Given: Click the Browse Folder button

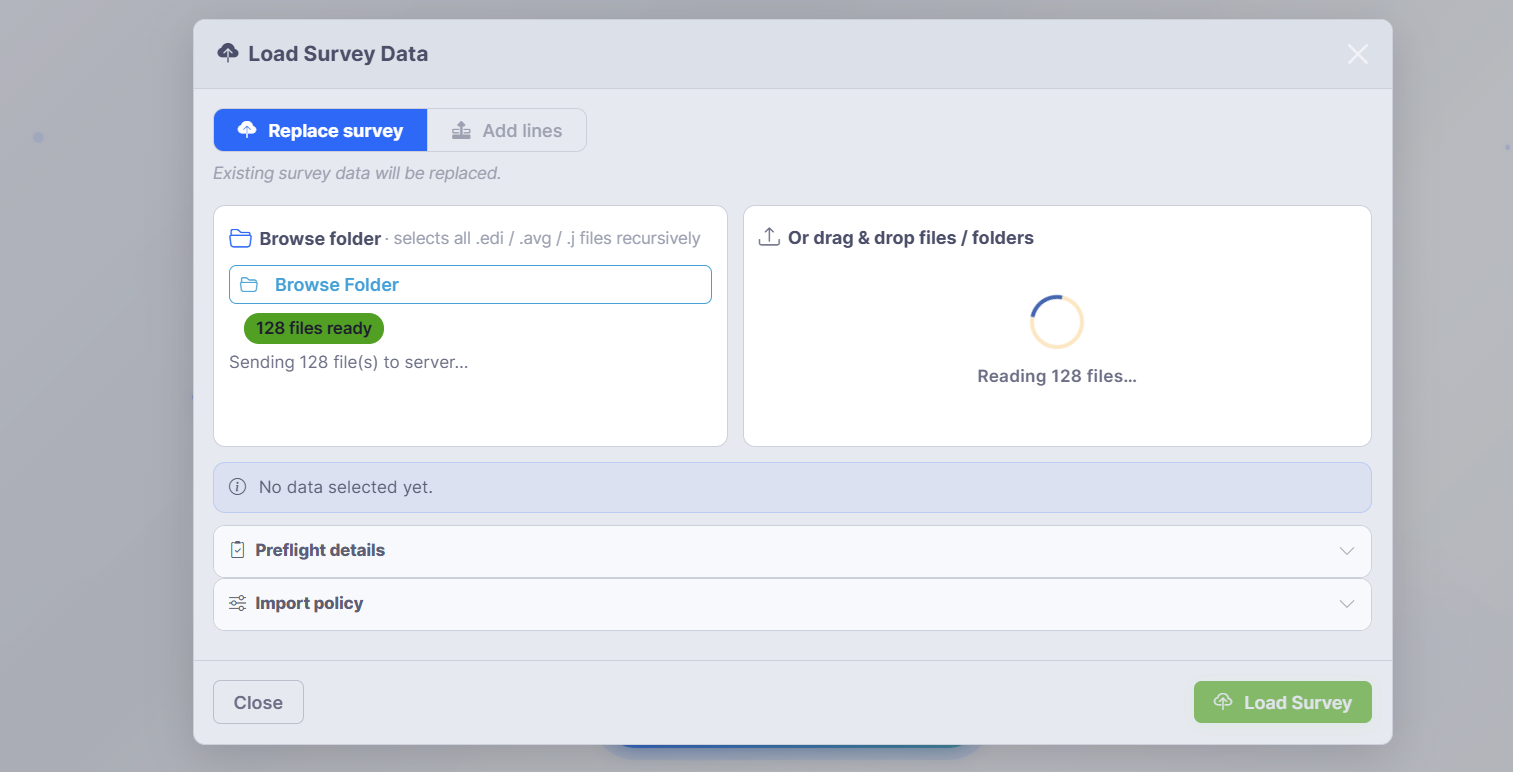Looking at the screenshot, I should point(470,284).
